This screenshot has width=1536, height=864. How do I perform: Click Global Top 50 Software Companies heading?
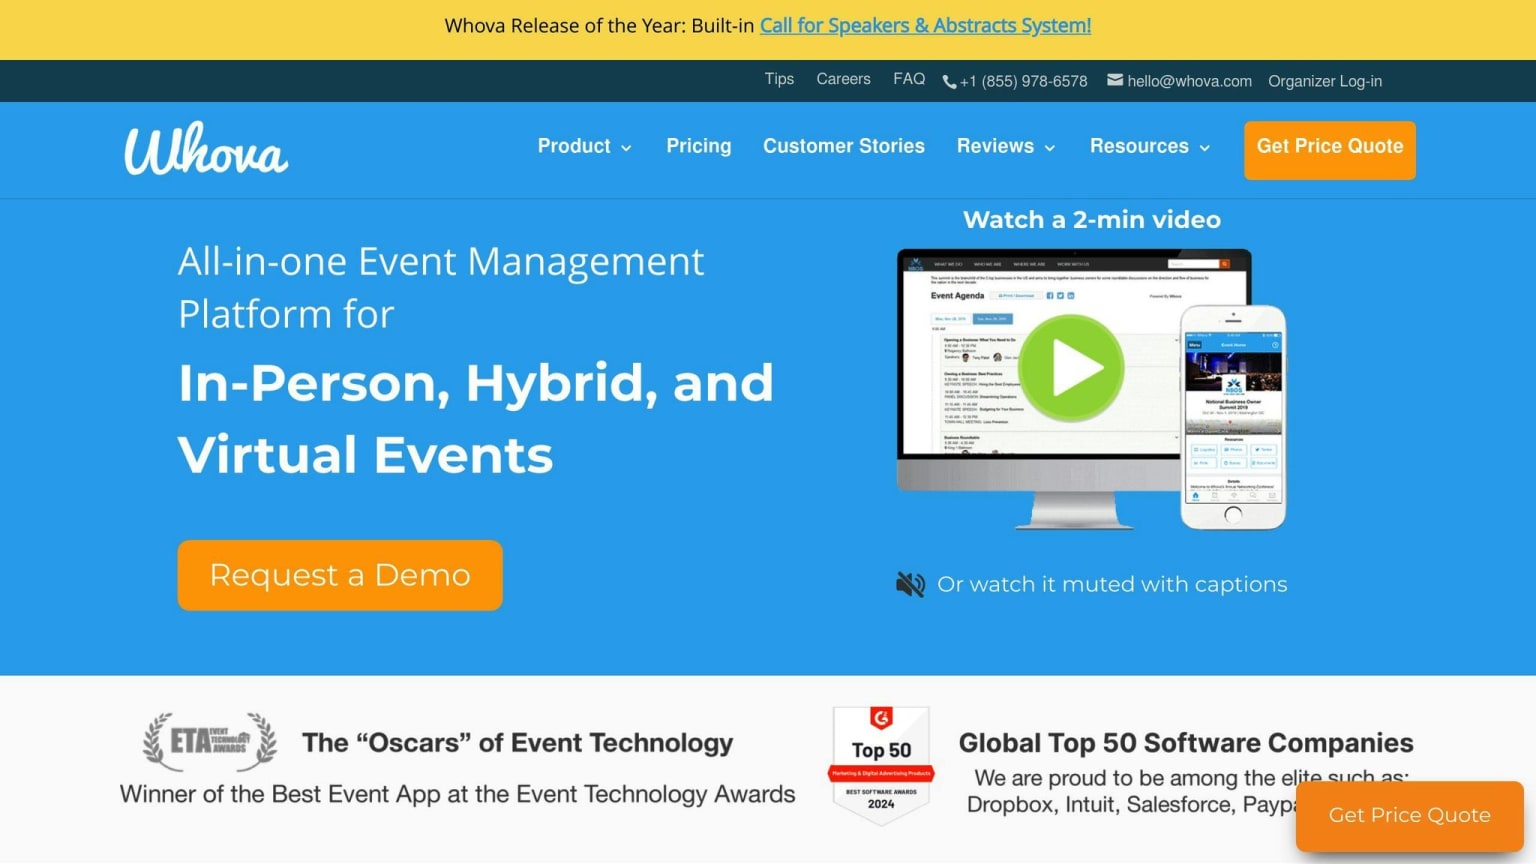[x=1186, y=743]
